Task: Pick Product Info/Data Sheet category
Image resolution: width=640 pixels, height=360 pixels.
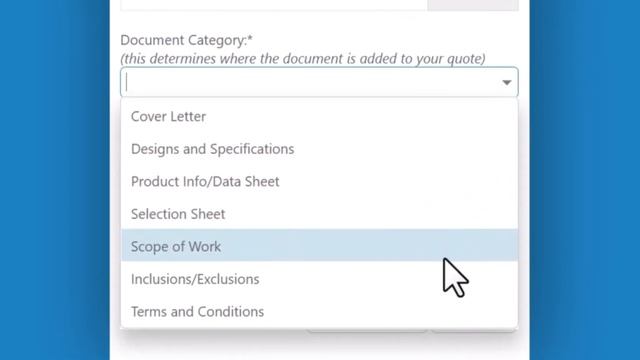Action: (319, 181)
